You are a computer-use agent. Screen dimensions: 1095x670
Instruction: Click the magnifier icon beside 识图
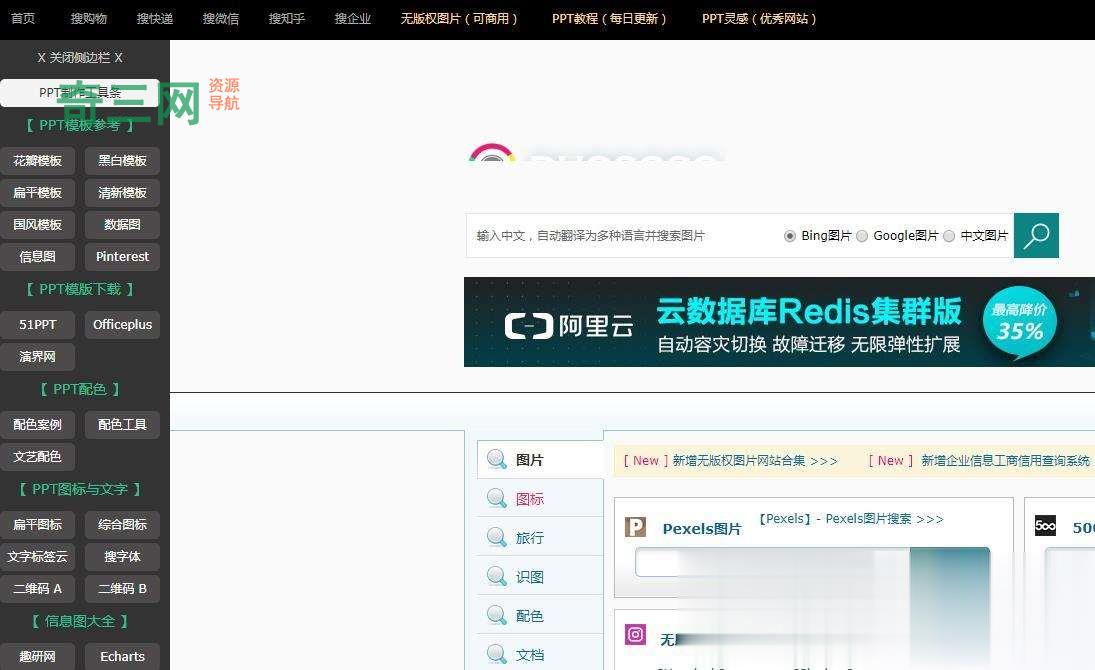tap(497, 576)
